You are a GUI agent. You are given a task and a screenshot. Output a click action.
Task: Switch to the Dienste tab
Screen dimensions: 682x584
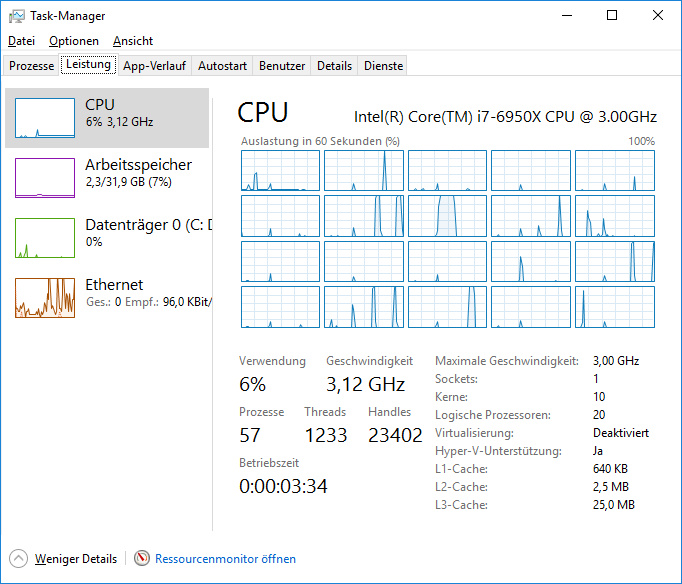tap(383, 66)
